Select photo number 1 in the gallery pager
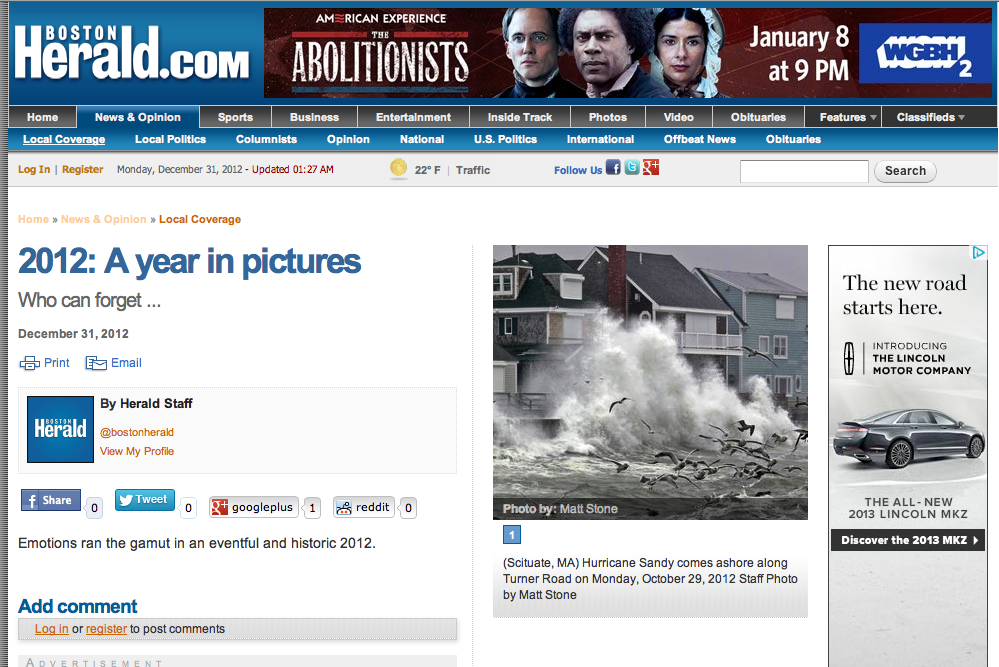 point(511,535)
